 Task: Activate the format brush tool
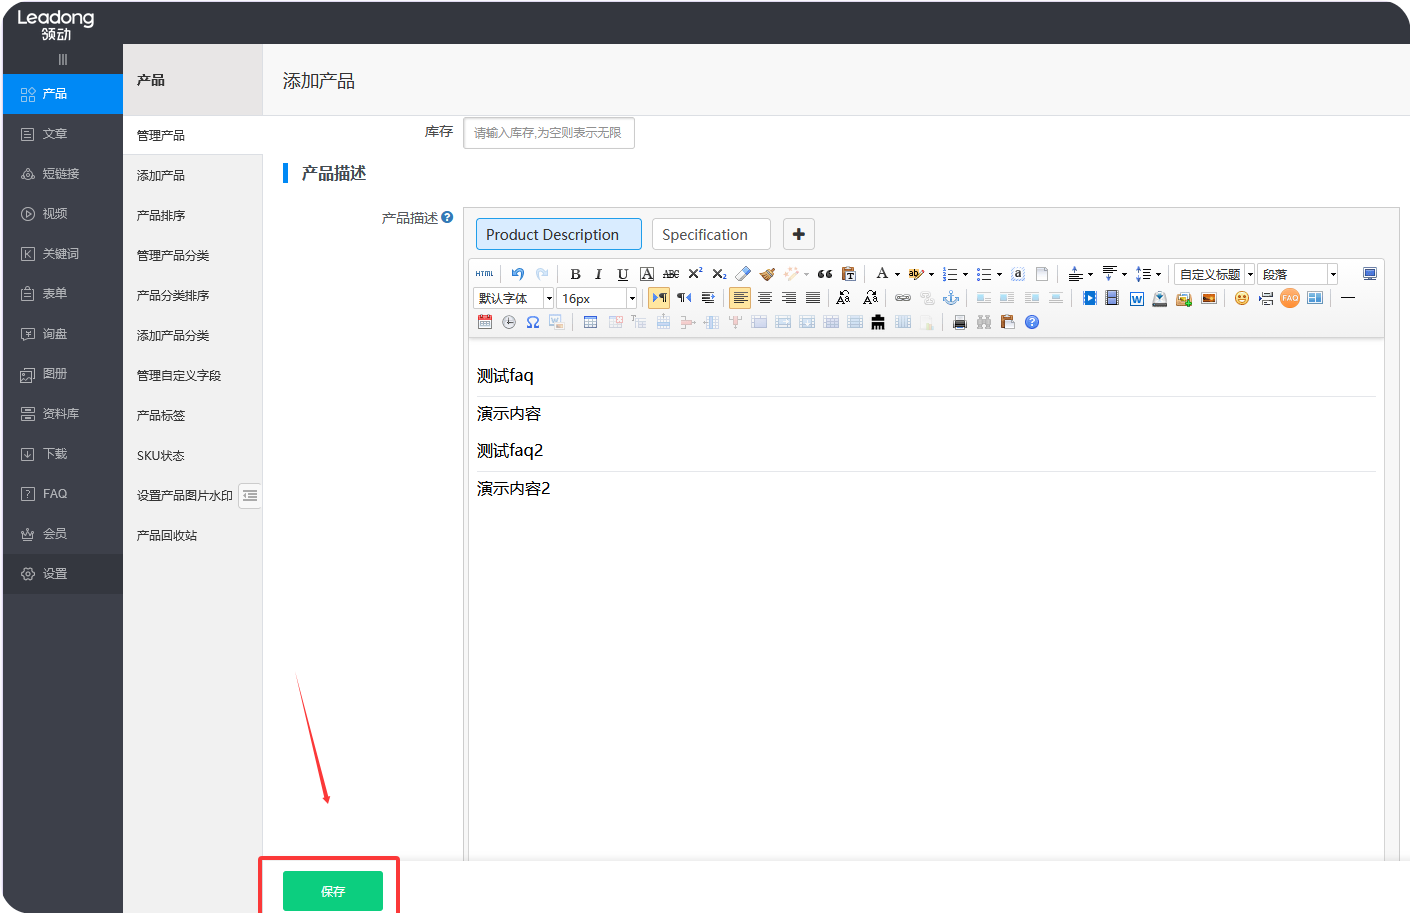pyautogui.click(x=767, y=274)
